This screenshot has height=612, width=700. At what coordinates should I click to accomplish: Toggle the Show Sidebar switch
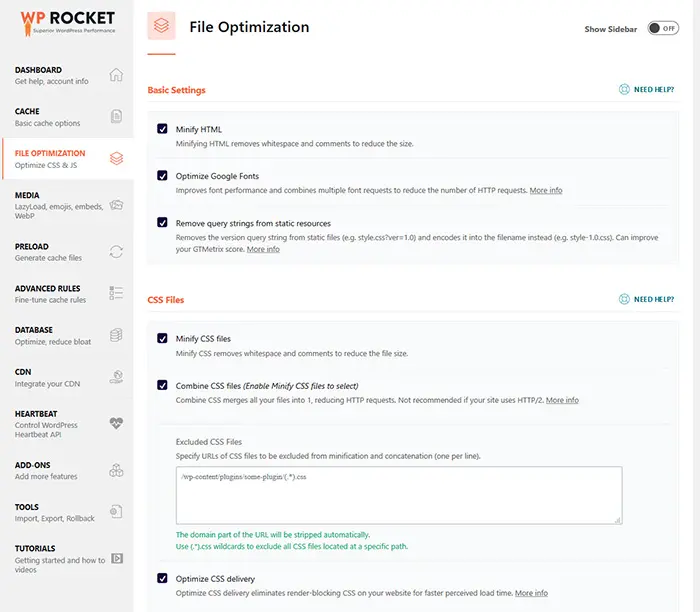point(663,28)
